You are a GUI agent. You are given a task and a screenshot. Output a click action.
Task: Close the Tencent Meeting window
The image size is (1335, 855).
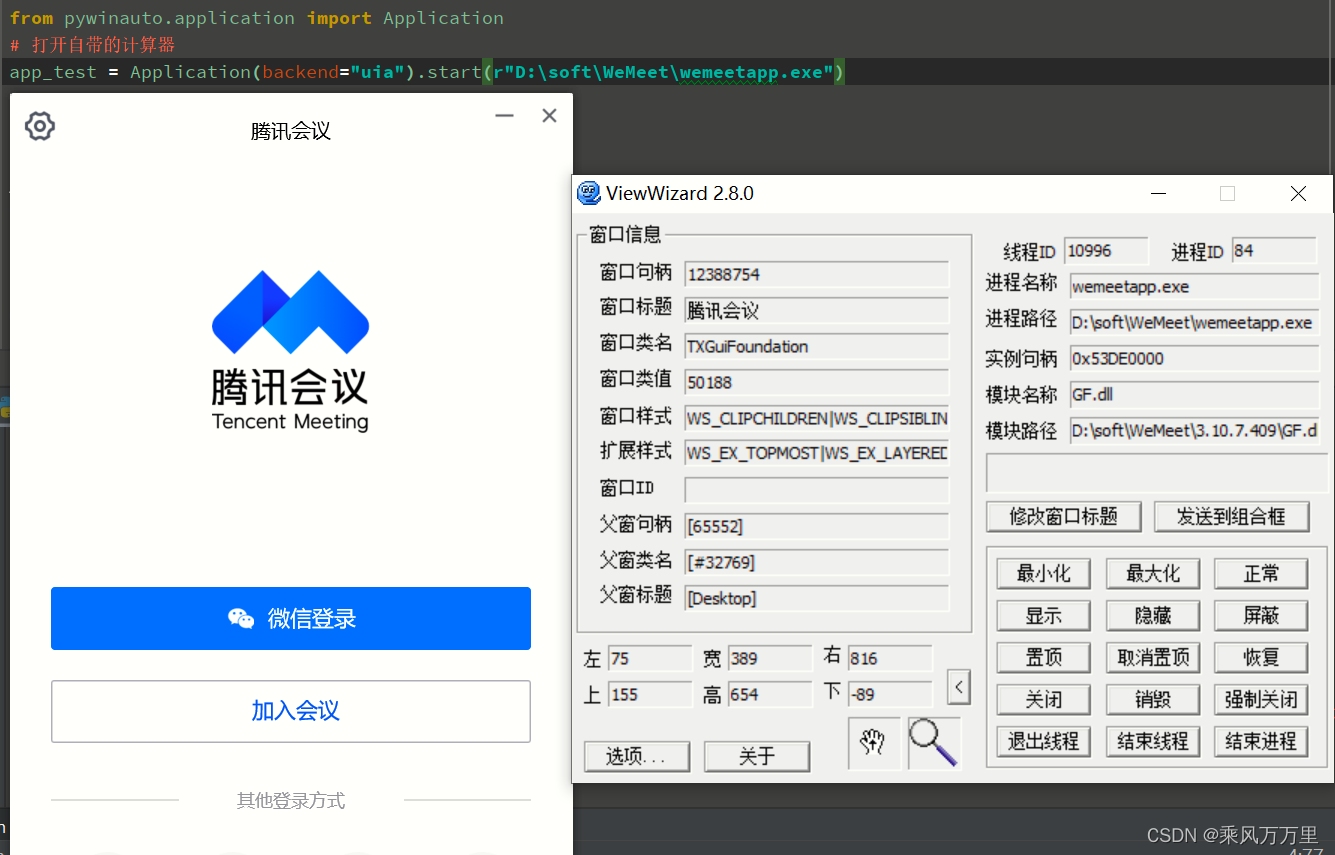(x=549, y=116)
